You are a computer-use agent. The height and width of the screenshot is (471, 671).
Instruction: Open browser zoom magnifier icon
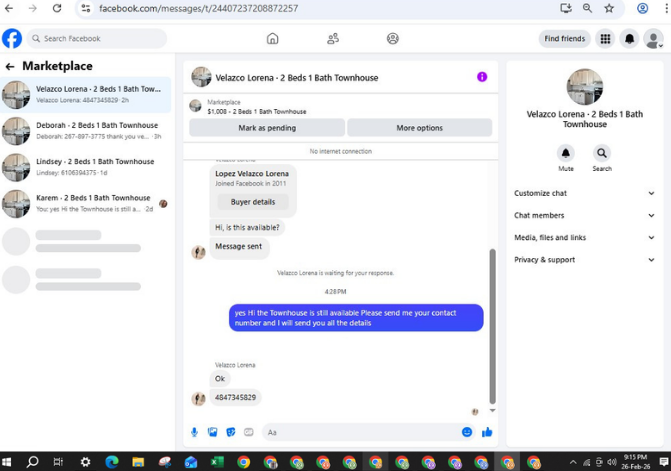587,8
